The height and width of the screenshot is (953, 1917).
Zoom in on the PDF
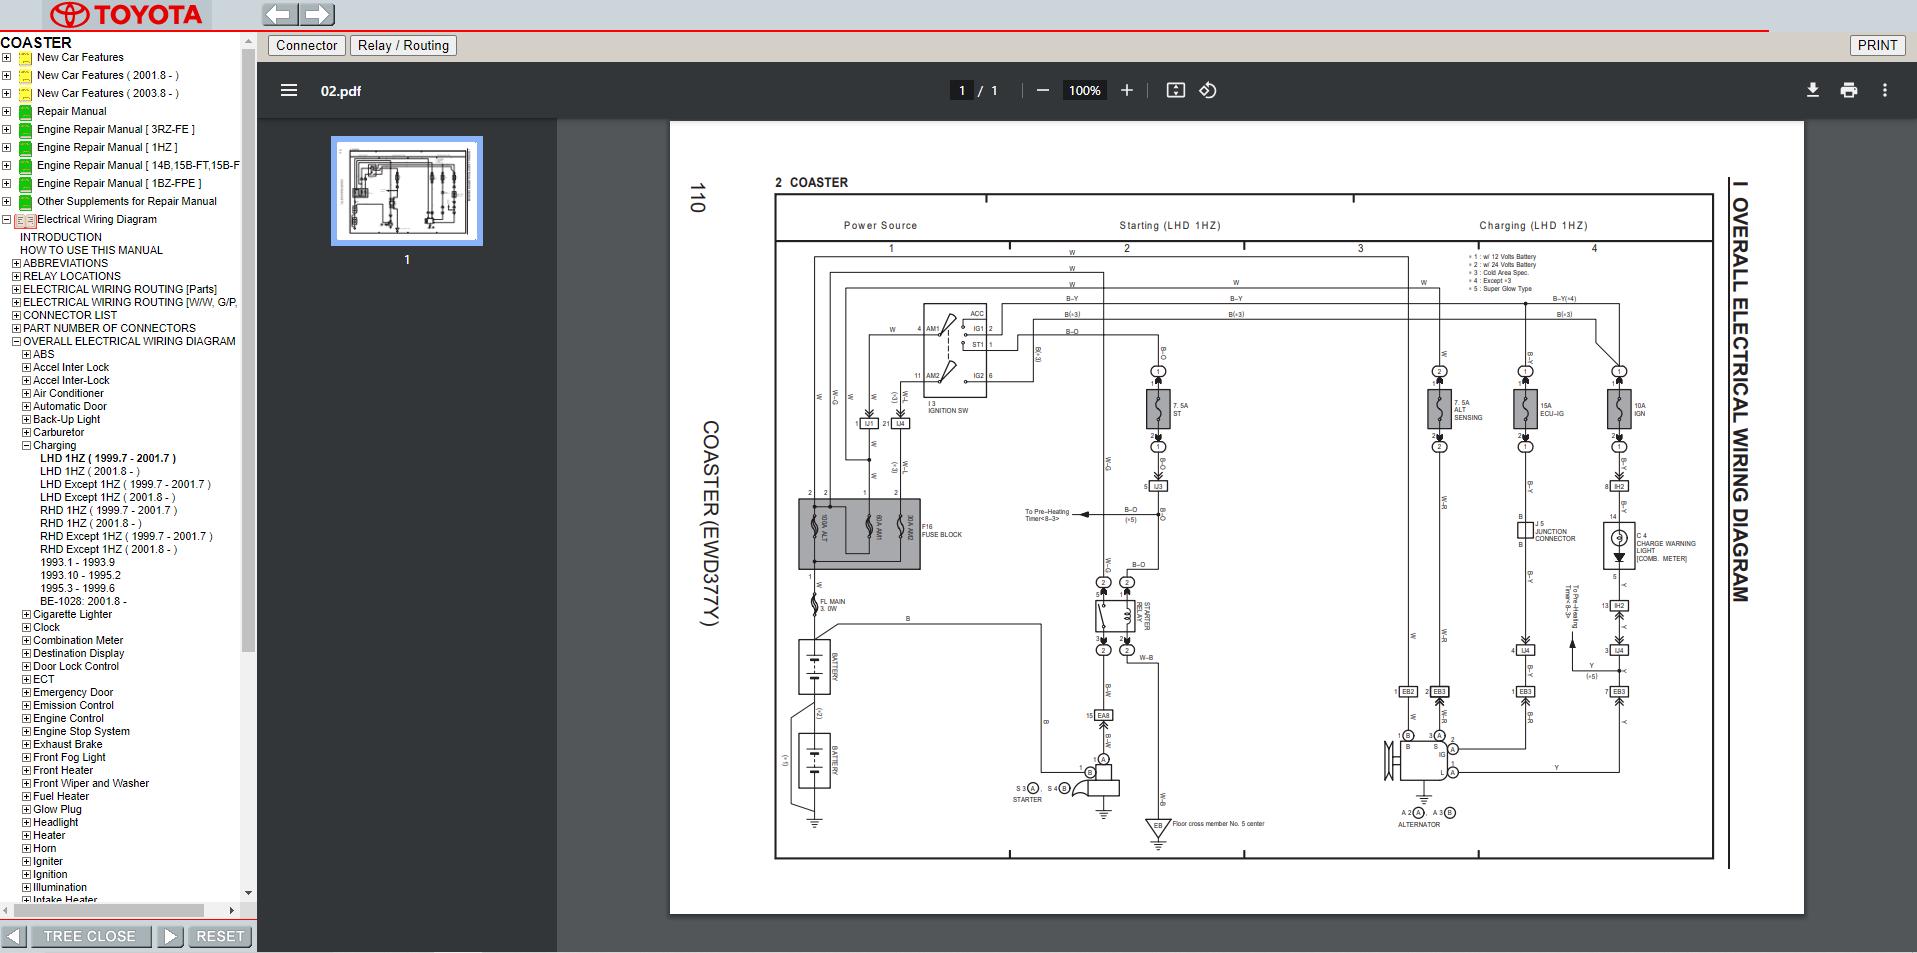(1127, 90)
